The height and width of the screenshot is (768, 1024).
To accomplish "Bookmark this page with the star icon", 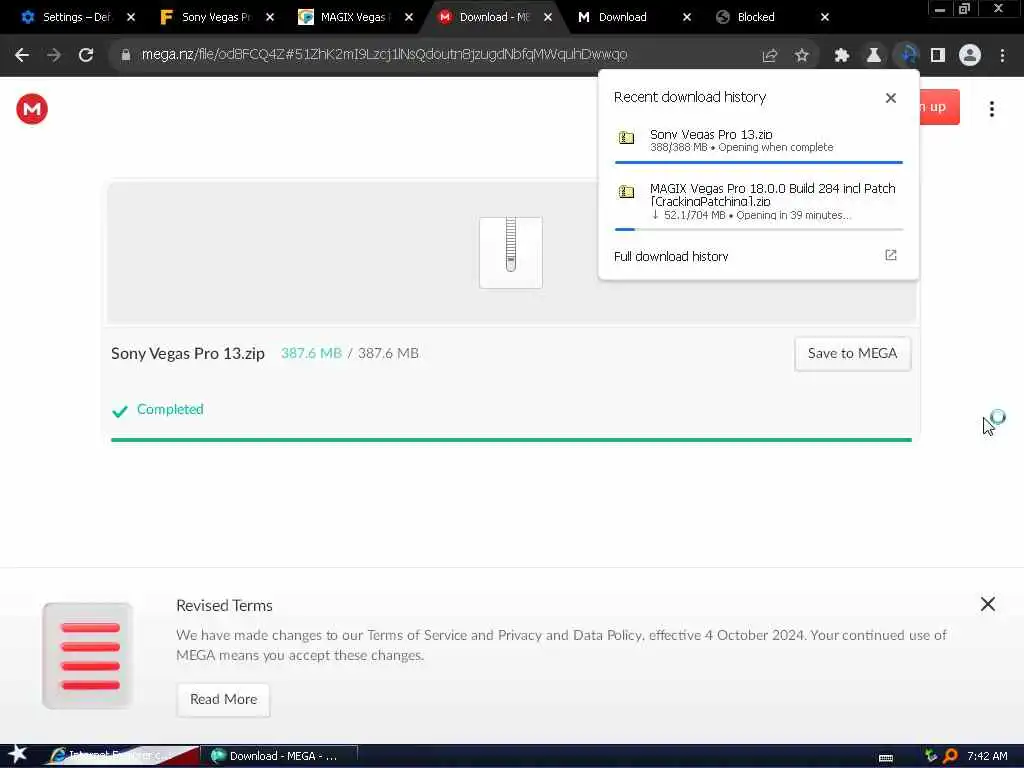I will [801, 56].
